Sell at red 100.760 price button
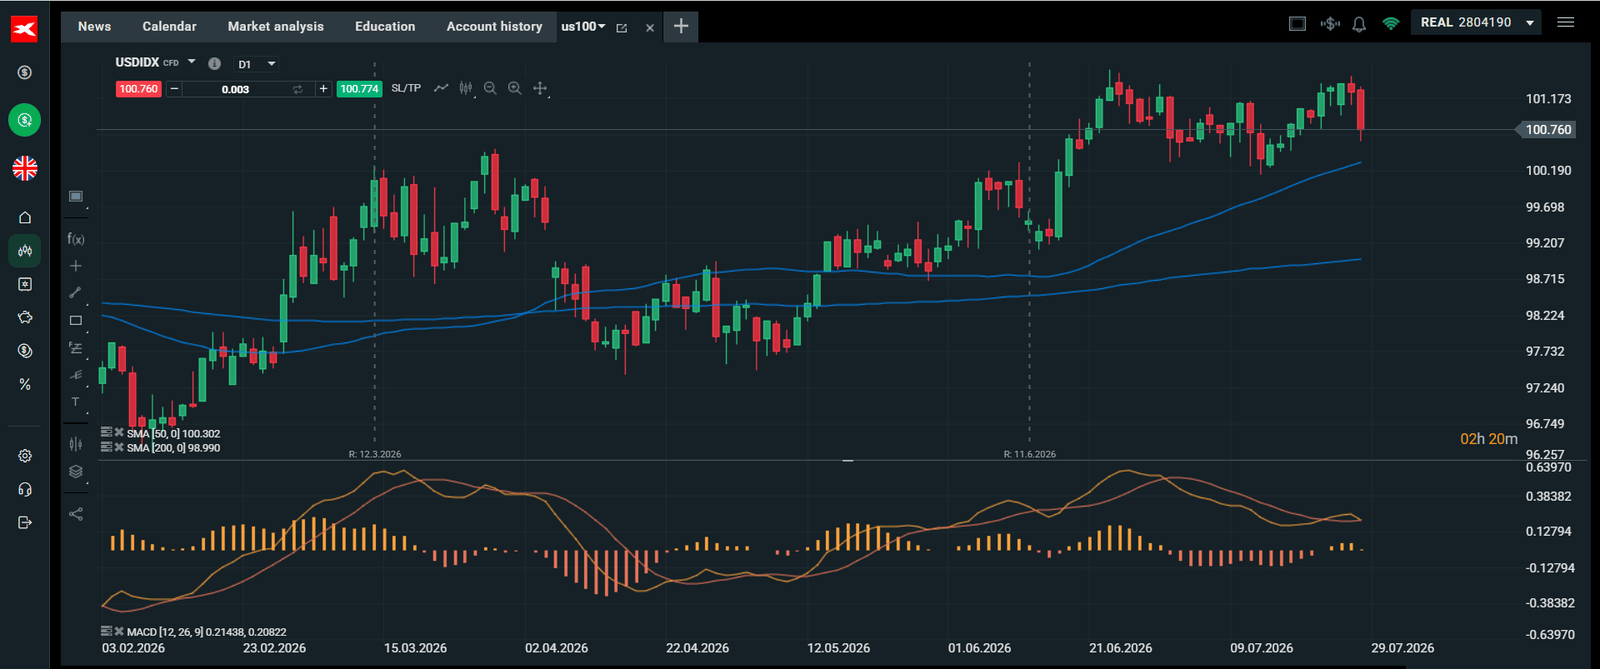 pos(138,89)
